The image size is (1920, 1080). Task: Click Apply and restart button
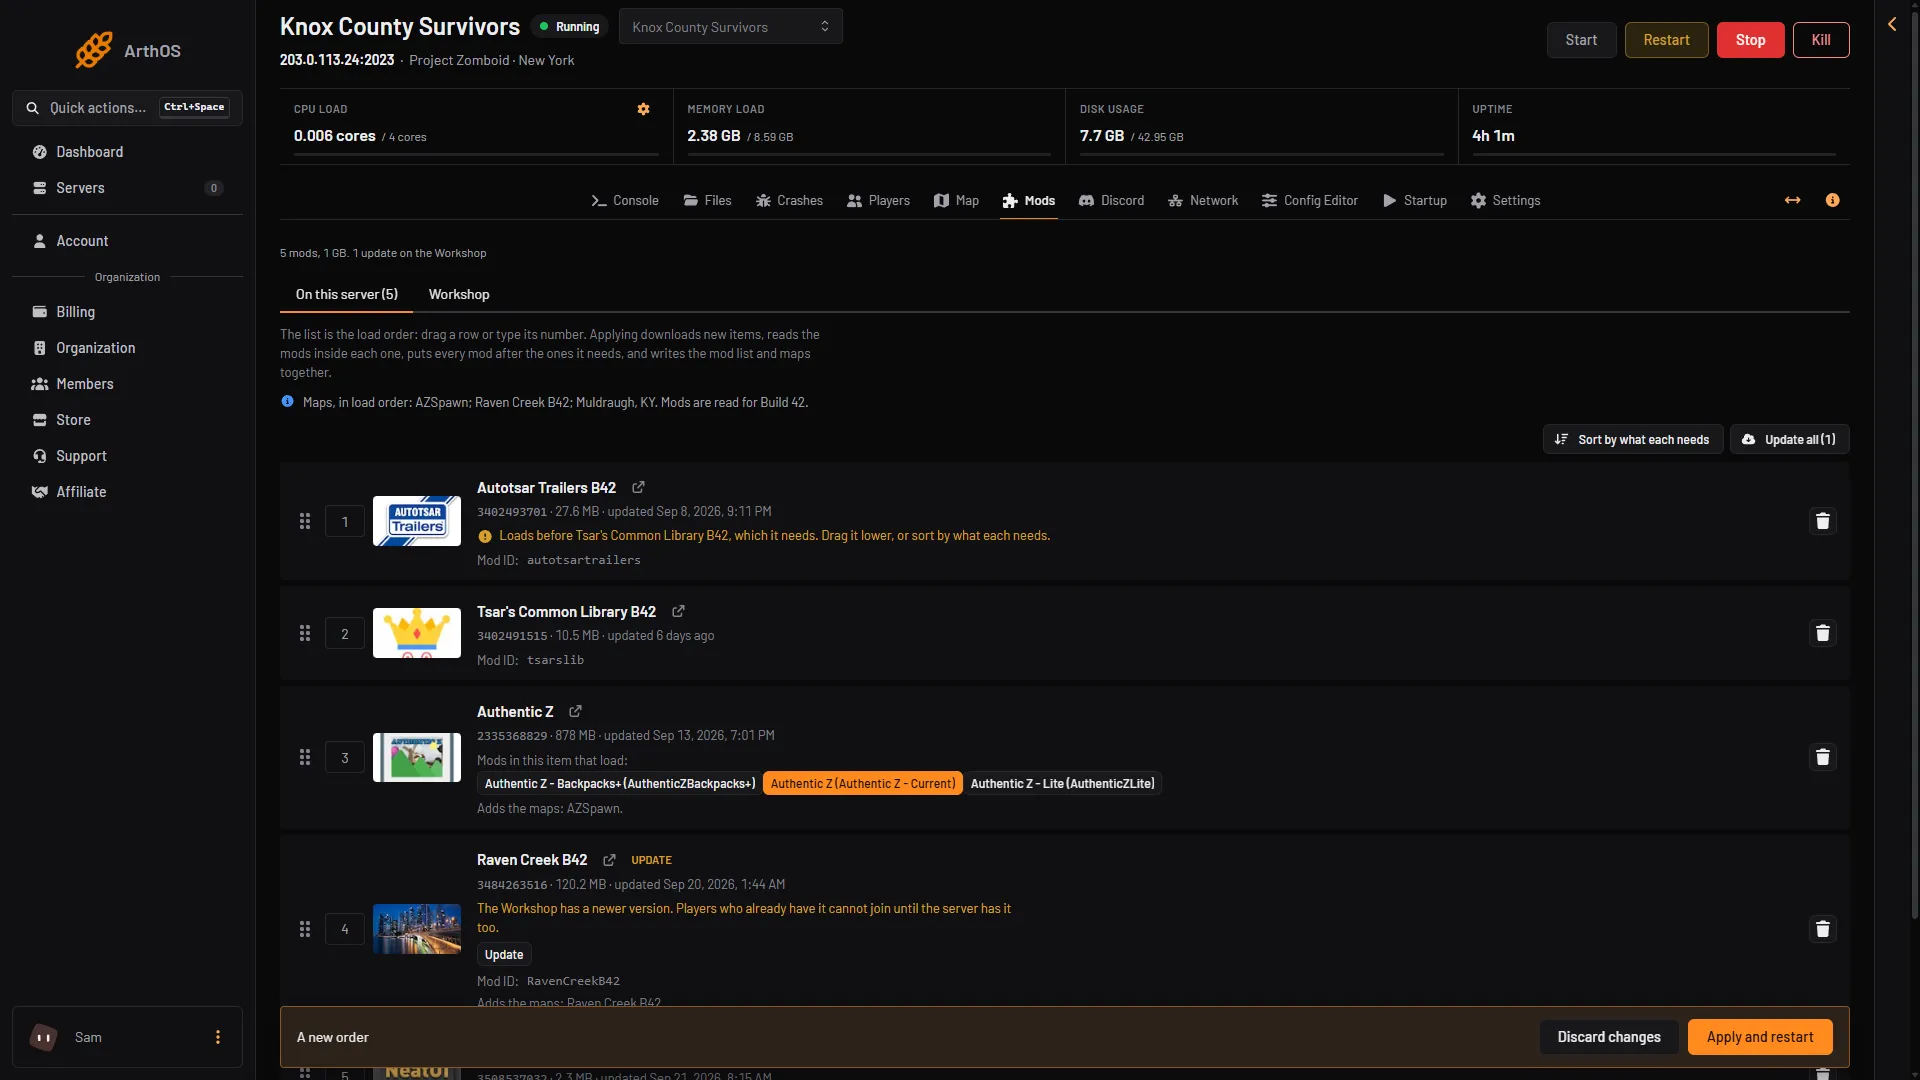click(1759, 1037)
